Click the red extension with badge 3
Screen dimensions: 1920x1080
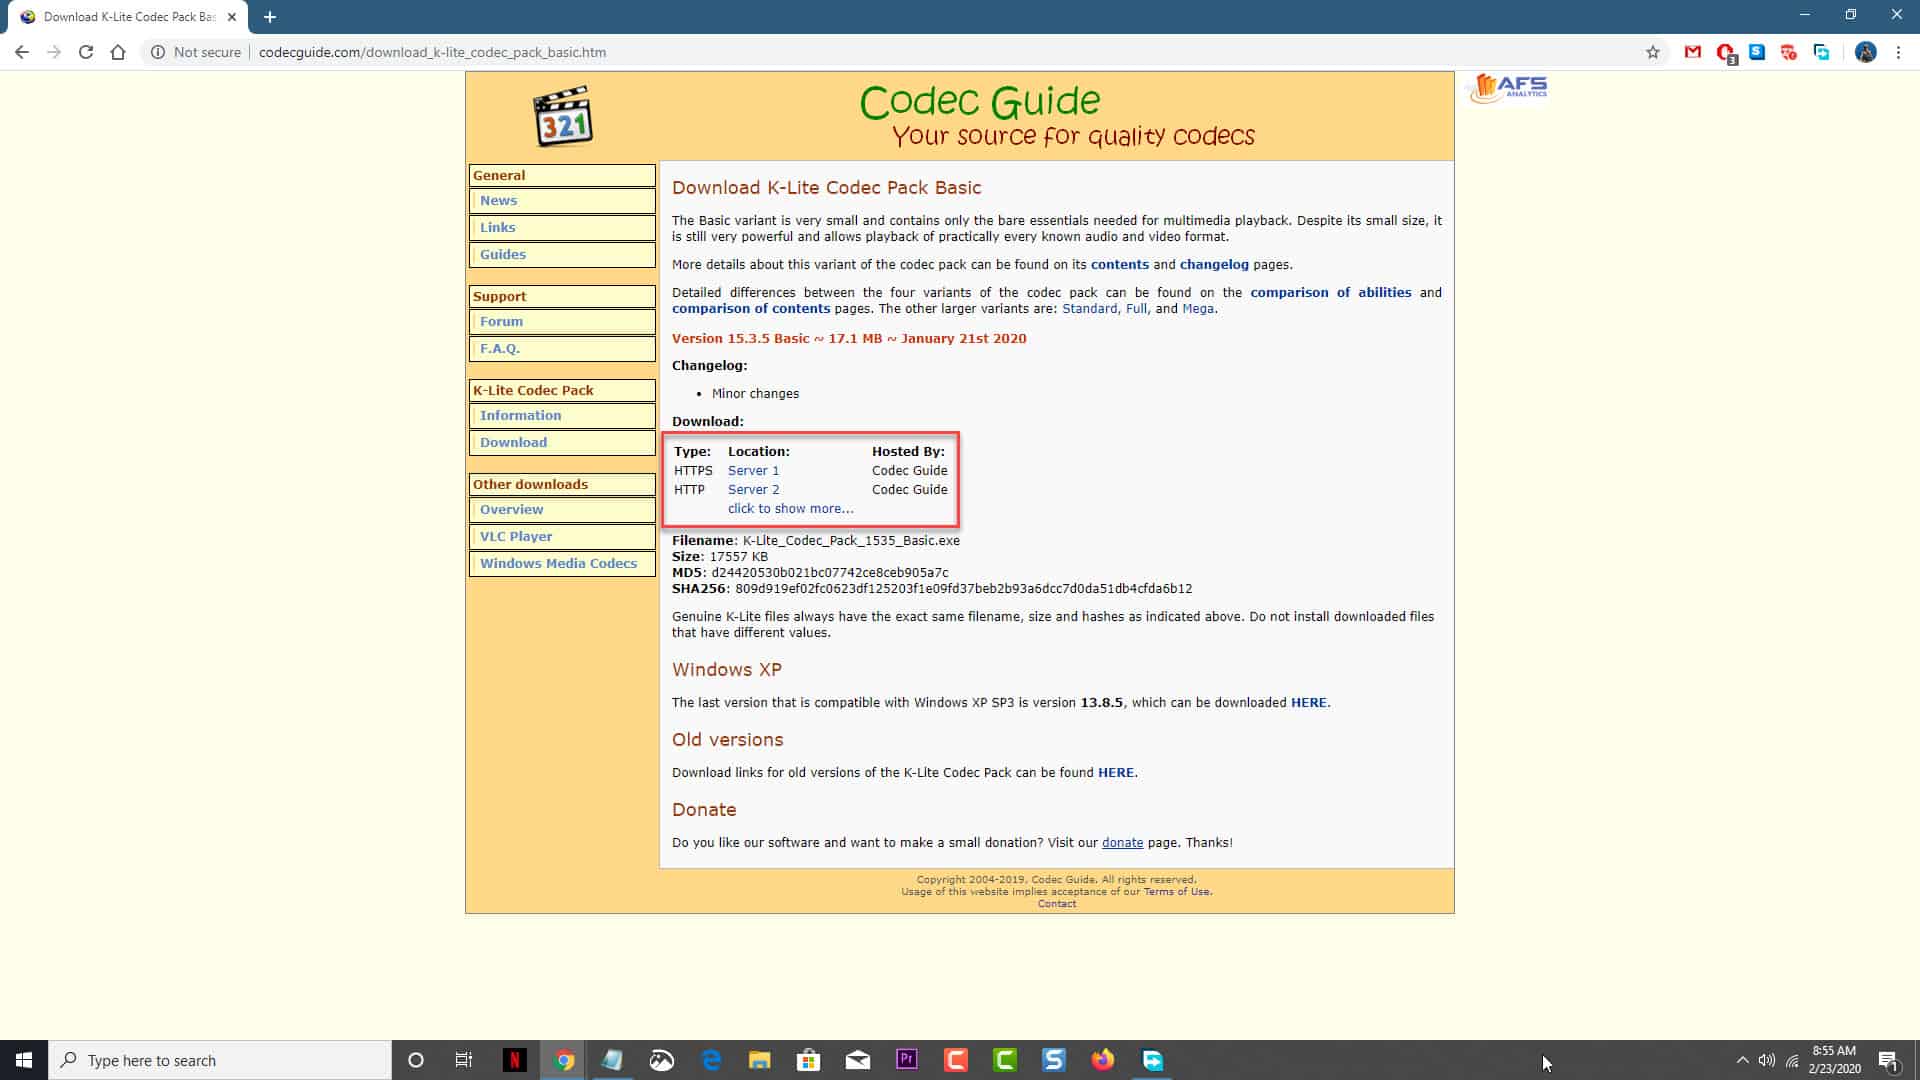click(x=1726, y=53)
